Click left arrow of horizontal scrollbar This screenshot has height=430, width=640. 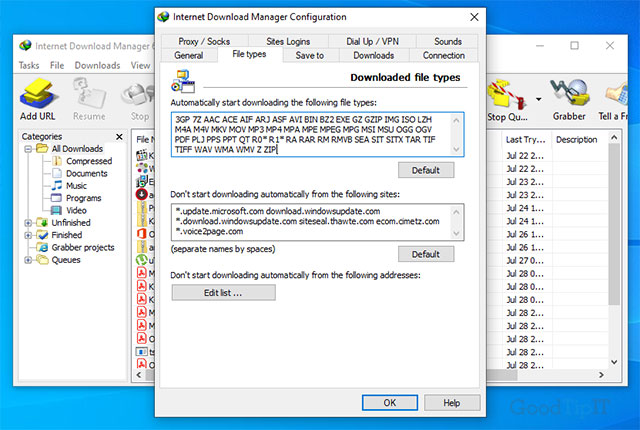tap(139, 375)
